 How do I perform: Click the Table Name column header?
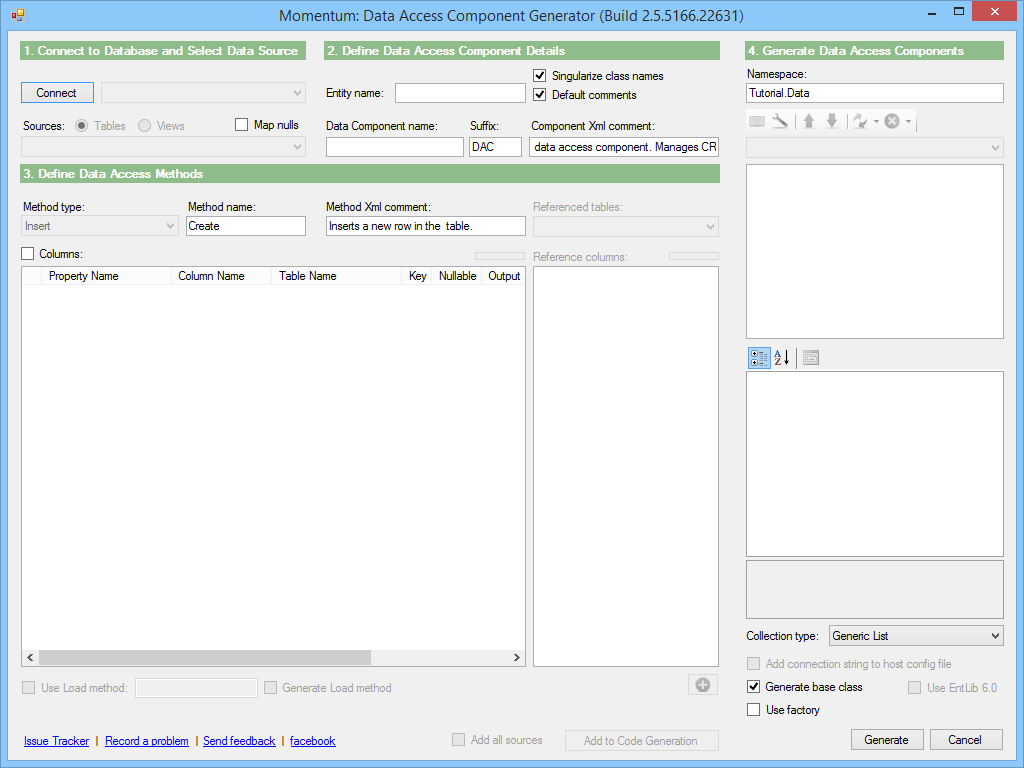(336, 276)
